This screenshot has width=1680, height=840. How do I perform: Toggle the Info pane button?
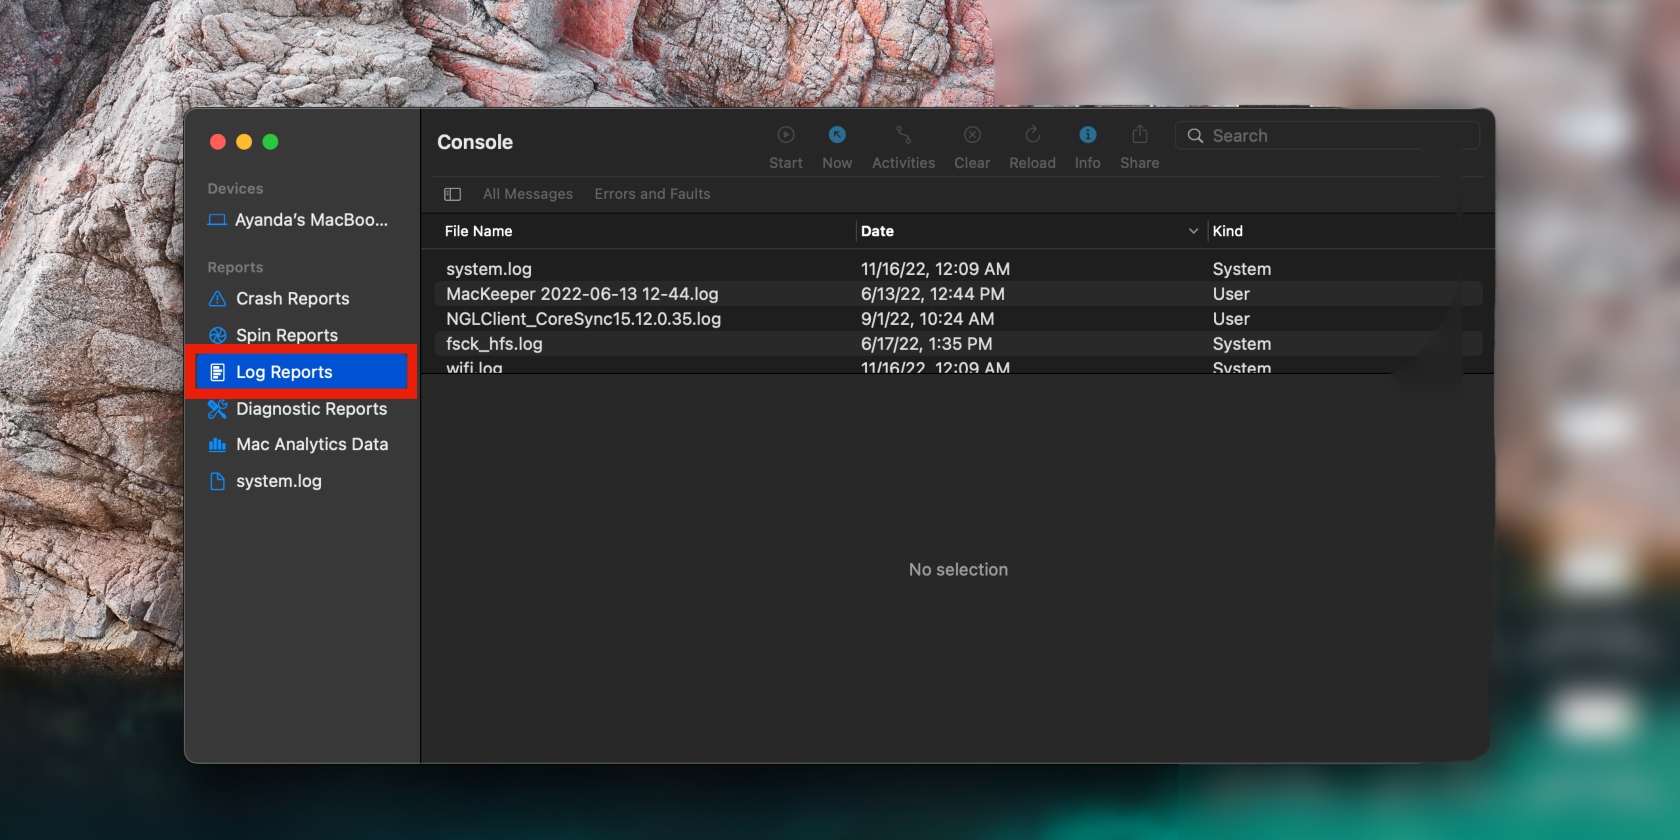(1088, 135)
